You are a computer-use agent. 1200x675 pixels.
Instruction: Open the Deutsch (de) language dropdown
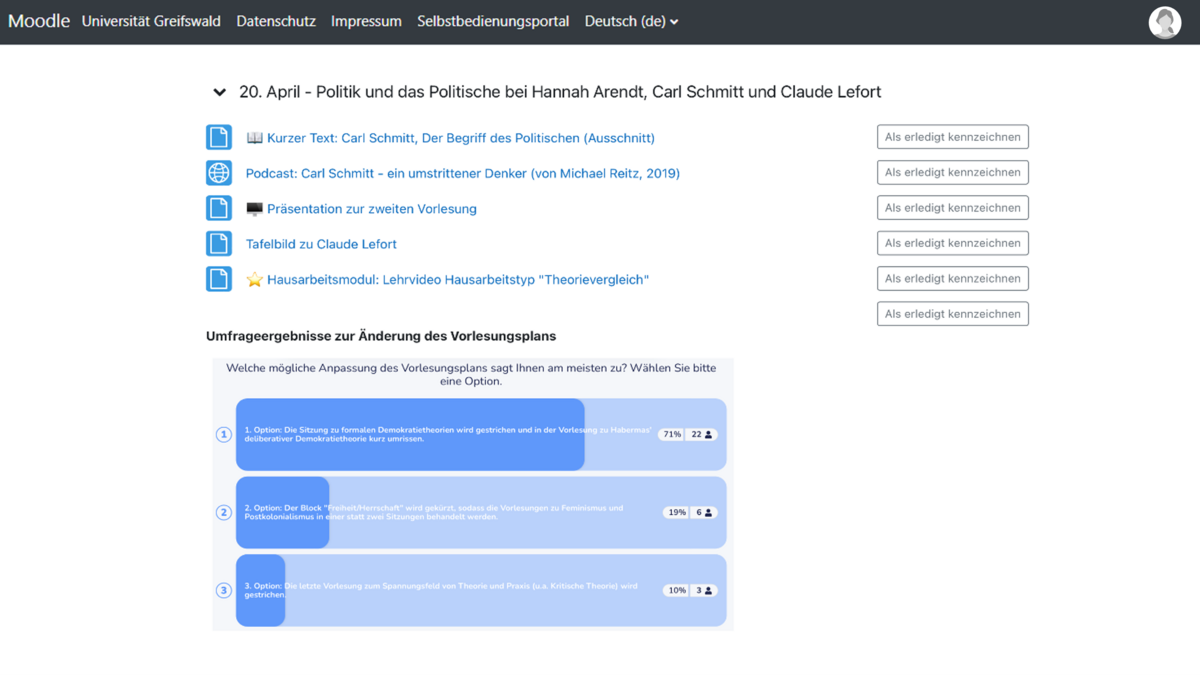point(631,21)
